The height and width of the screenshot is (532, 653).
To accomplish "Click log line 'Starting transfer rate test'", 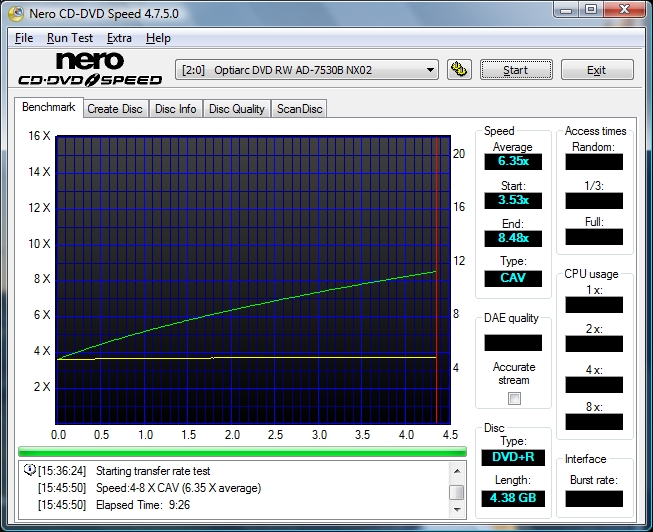I will tap(153, 471).
